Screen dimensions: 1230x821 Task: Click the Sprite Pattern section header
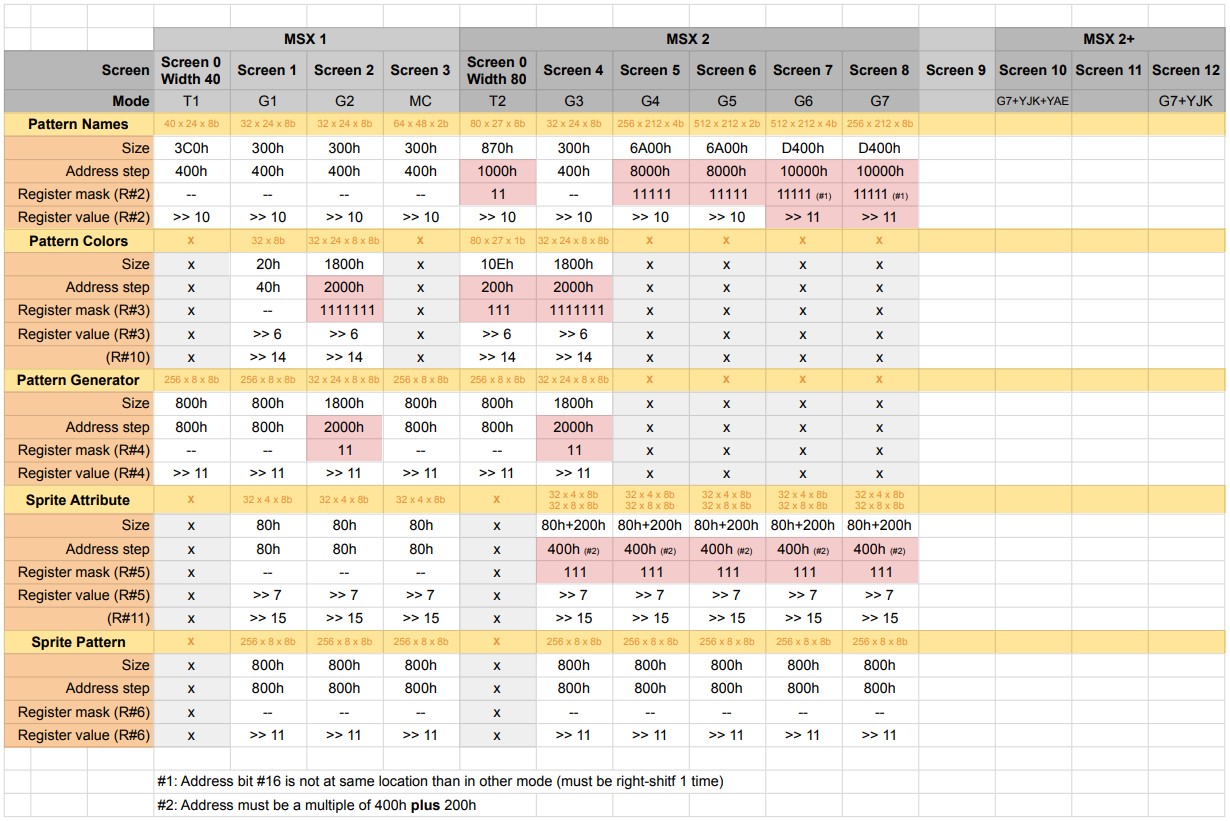[79, 642]
